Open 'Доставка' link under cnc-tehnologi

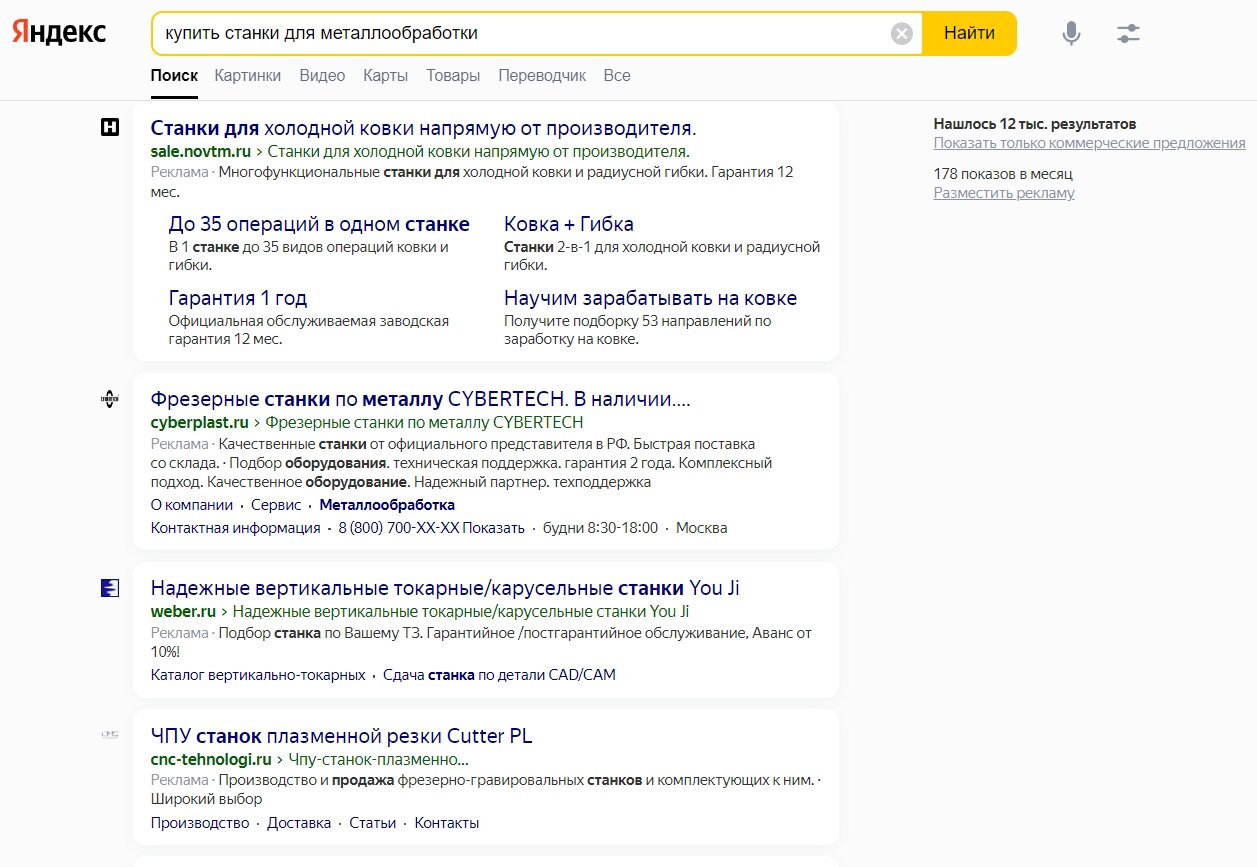click(299, 823)
